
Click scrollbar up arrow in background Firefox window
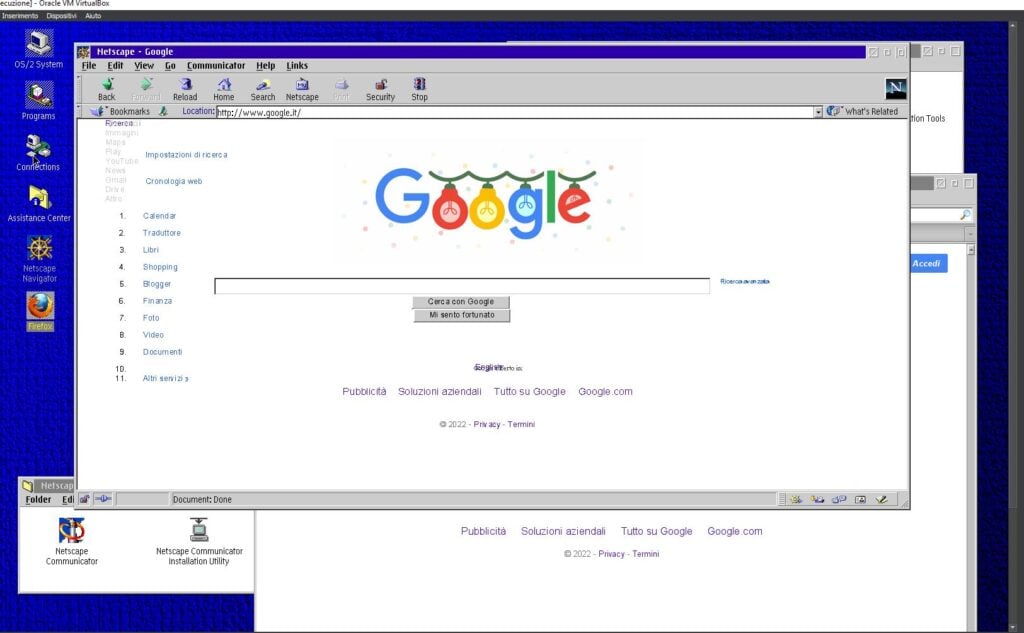click(970, 250)
